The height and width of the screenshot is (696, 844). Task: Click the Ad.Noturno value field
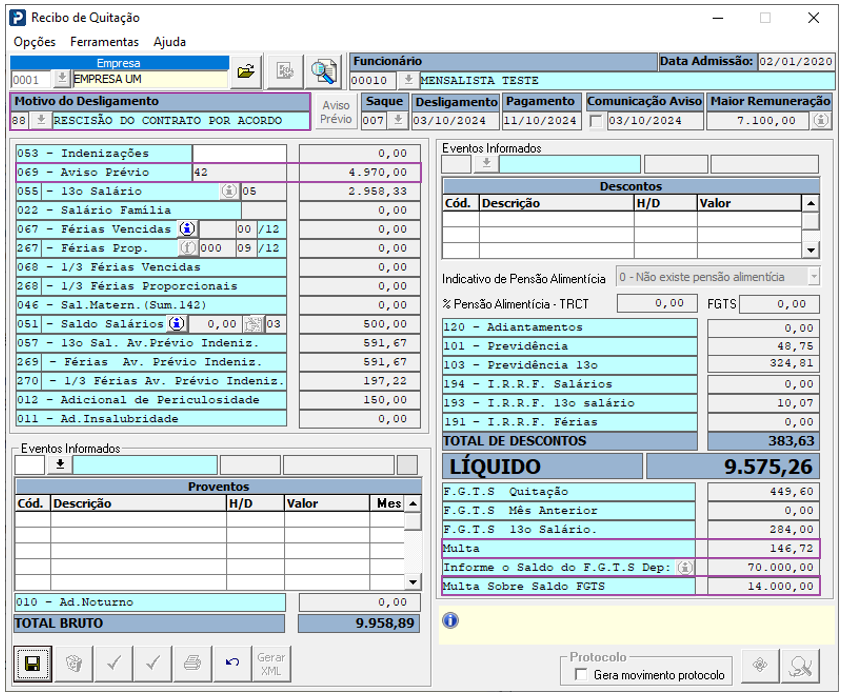360,602
